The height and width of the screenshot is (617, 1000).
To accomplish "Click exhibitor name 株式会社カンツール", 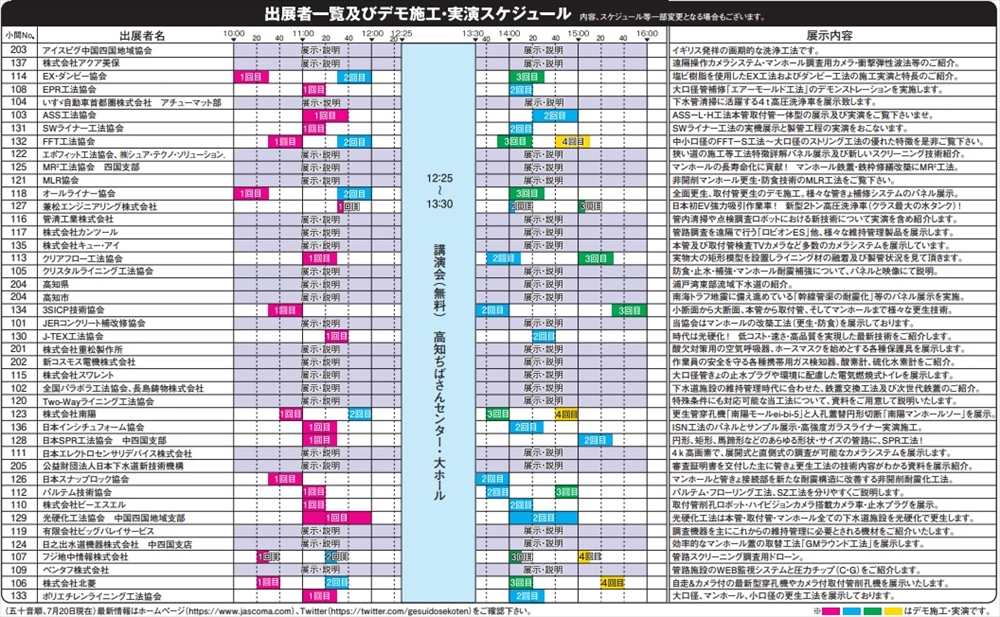I will (x=80, y=232).
